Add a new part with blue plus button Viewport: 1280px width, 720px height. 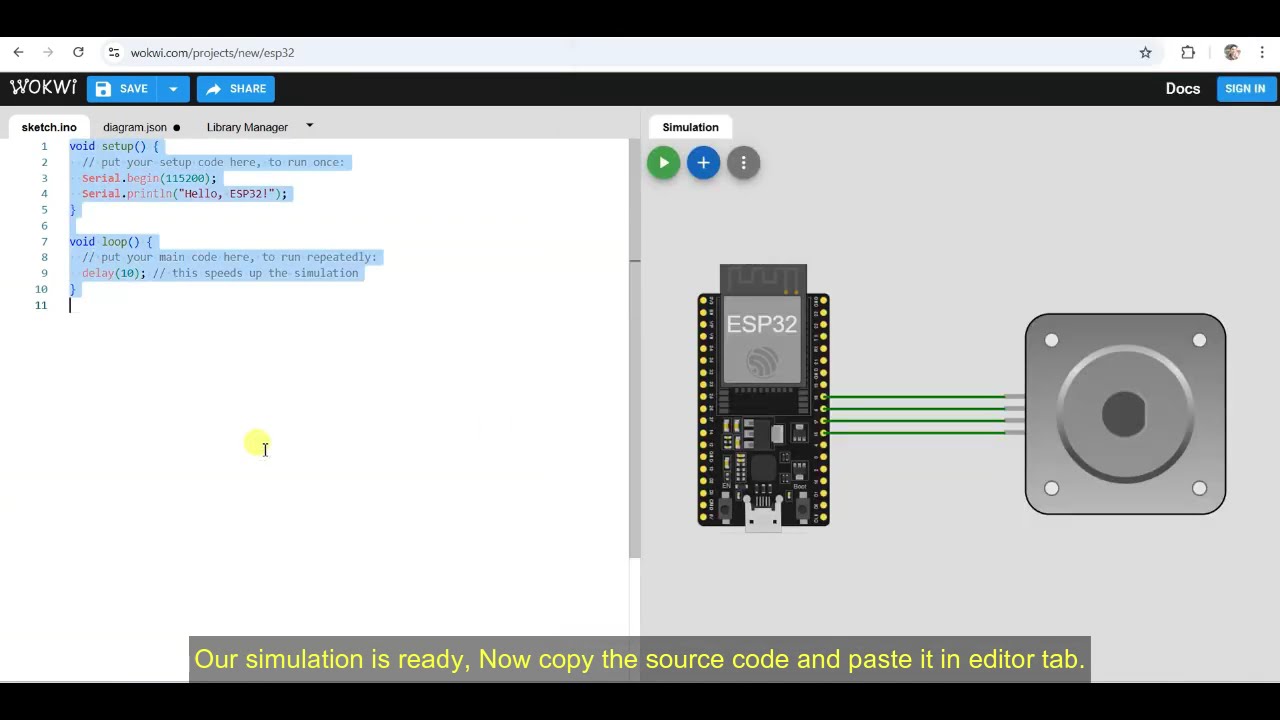[x=703, y=163]
